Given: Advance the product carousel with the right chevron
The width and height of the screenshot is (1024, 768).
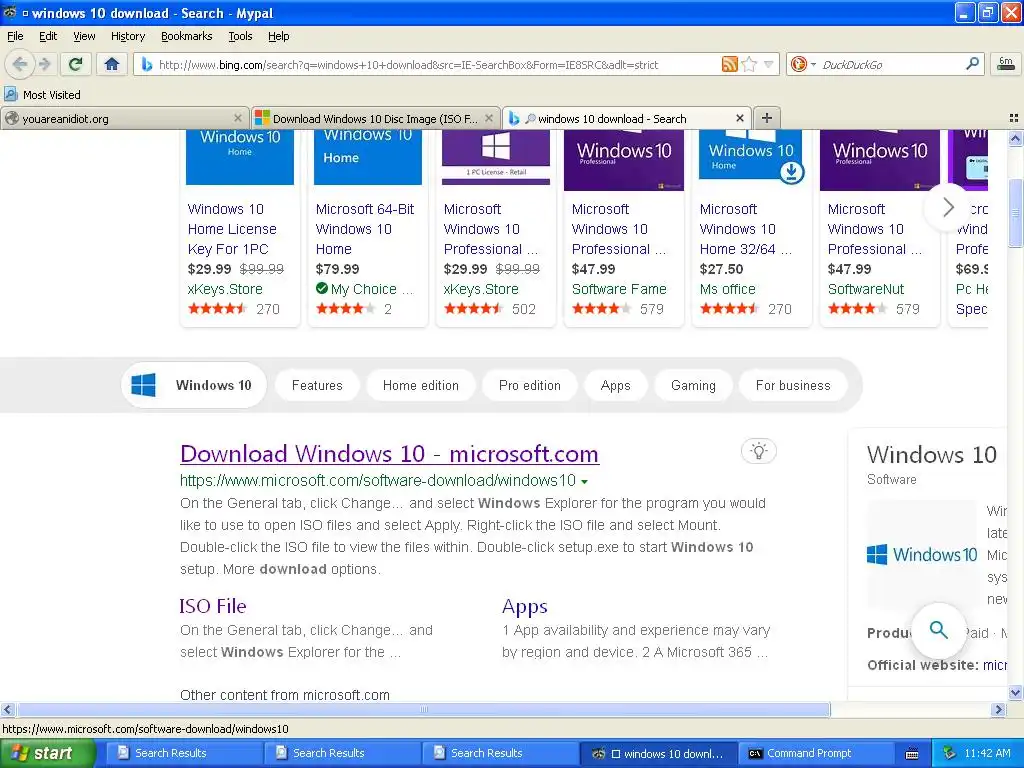Looking at the screenshot, I should (x=947, y=208).
